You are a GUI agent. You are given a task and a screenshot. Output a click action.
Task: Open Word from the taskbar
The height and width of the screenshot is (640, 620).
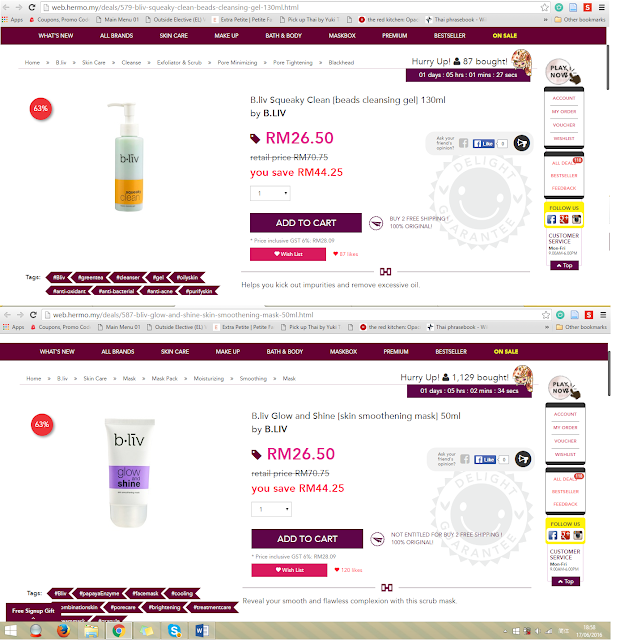coord(202,631)
